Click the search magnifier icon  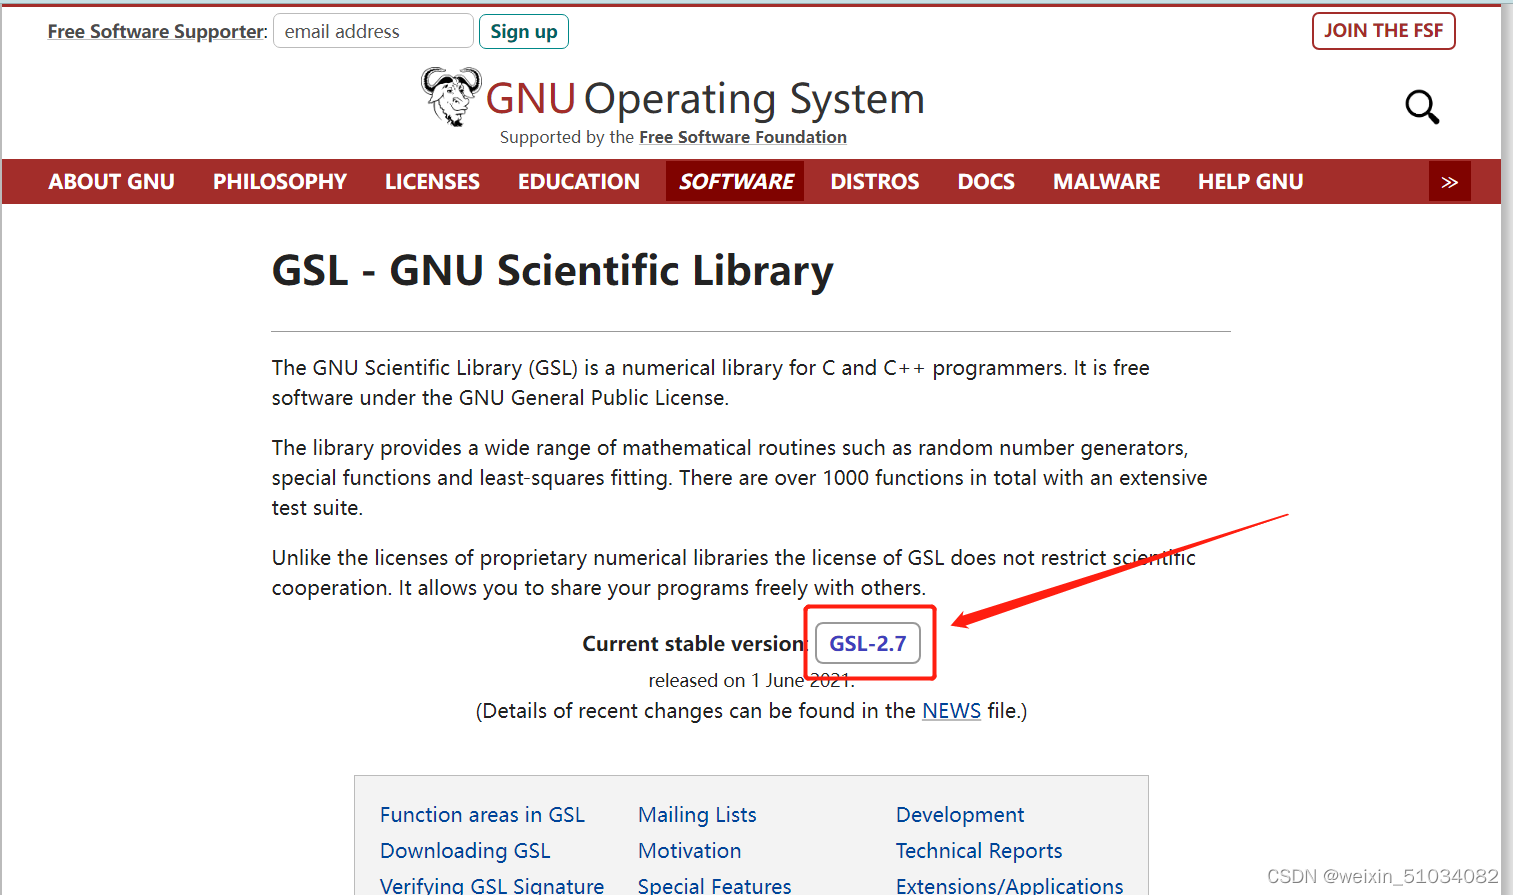[1422, 107]
